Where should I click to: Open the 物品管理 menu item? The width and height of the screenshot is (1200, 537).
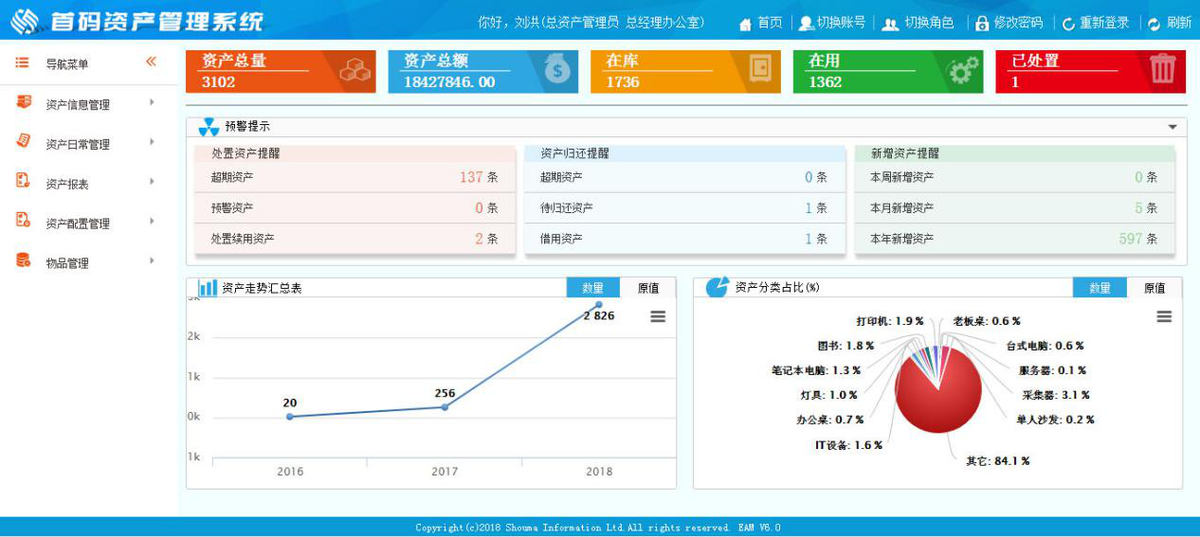67,263
